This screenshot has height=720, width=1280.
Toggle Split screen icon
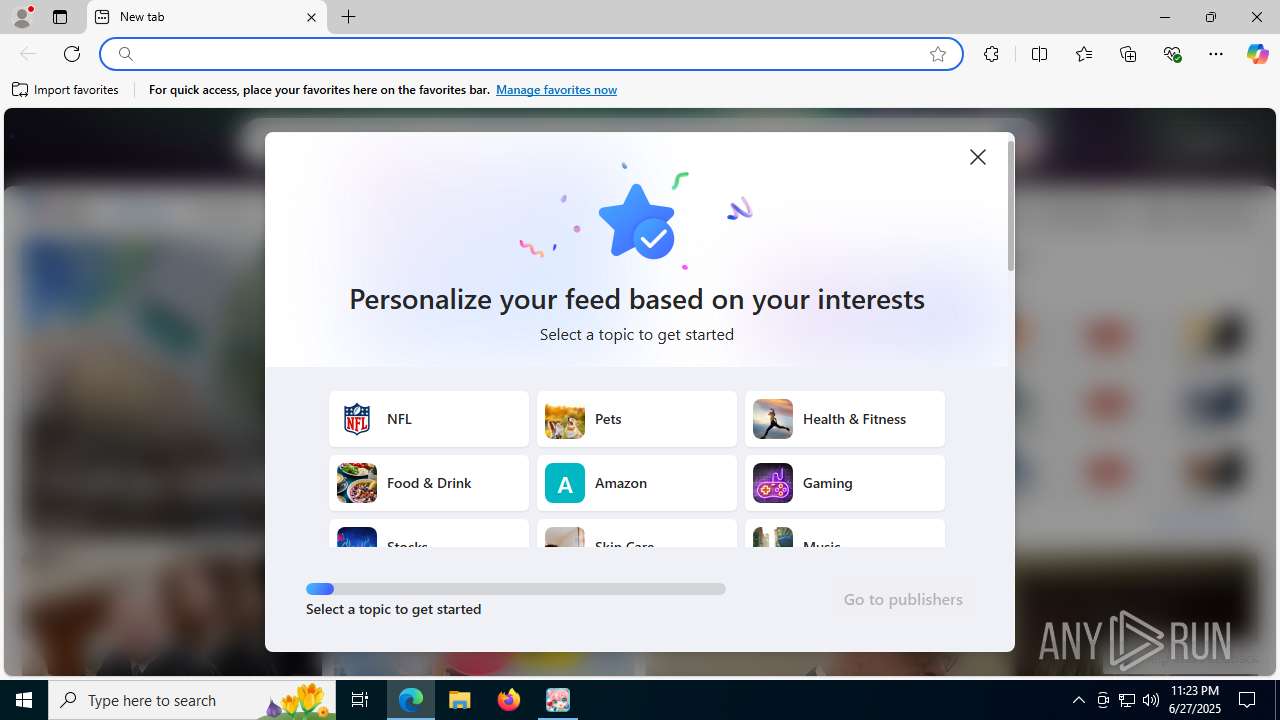pyautogui.click(x=1039, y=54)
